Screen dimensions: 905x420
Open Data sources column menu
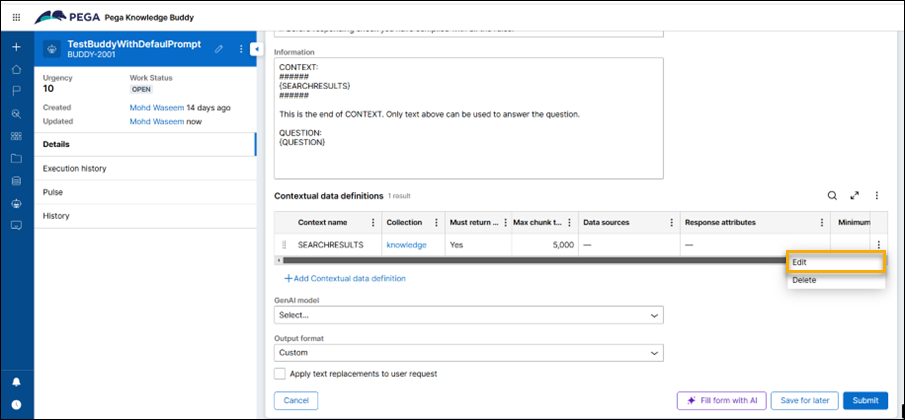(671, 223)
